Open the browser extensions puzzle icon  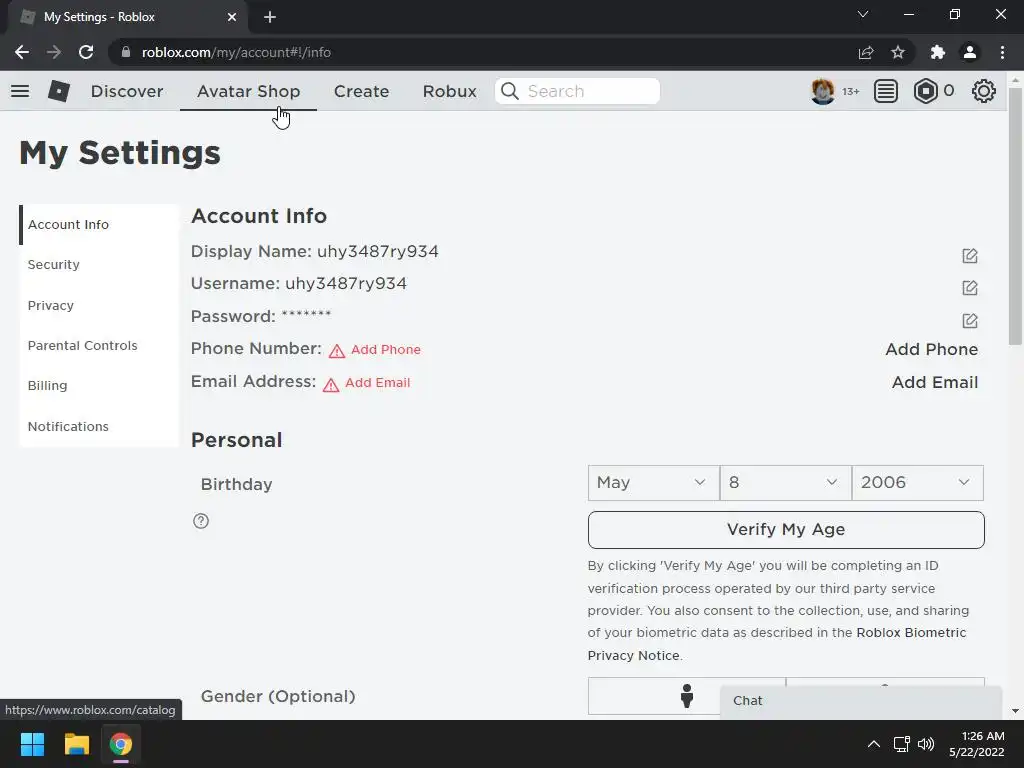tap(938, 52)
